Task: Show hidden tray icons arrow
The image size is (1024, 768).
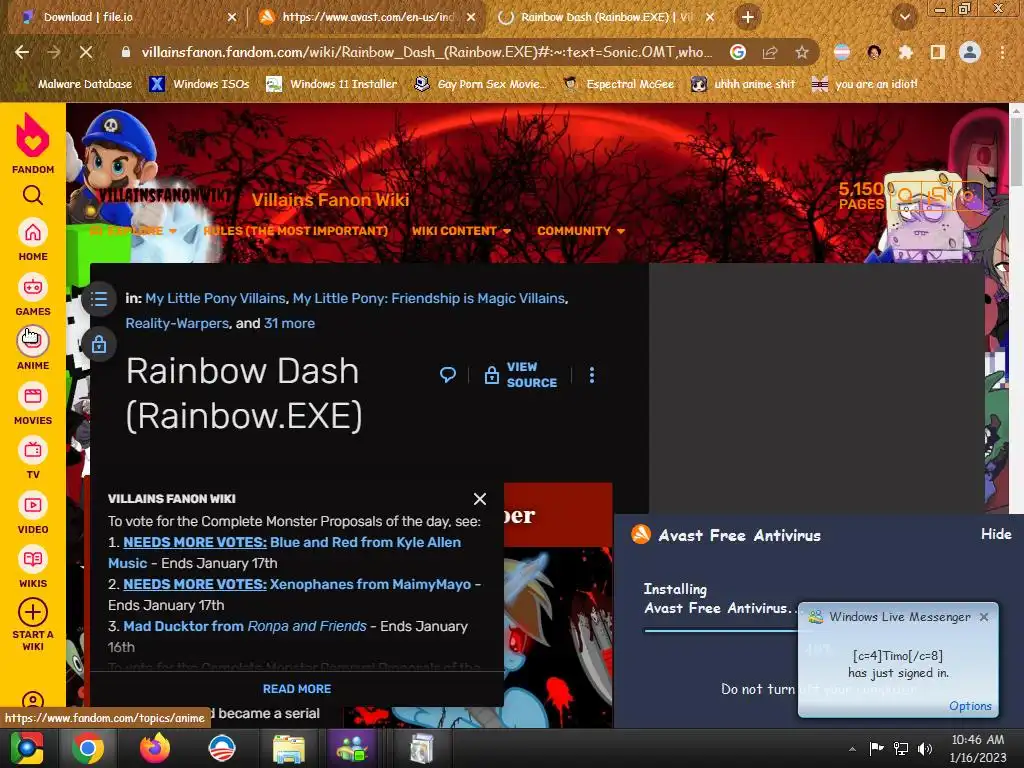Action: [852, 749]
